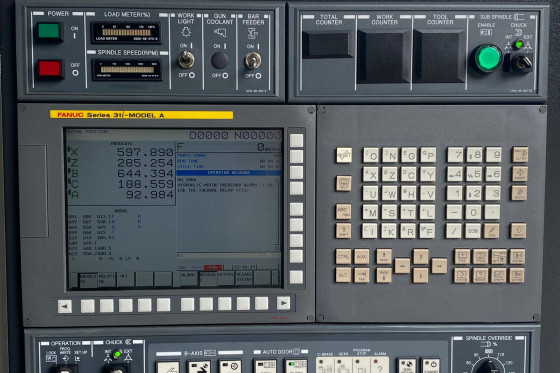Open the OFS/SET offset setting key
This screenshot has height=373, width=560.
pos(499,257)
